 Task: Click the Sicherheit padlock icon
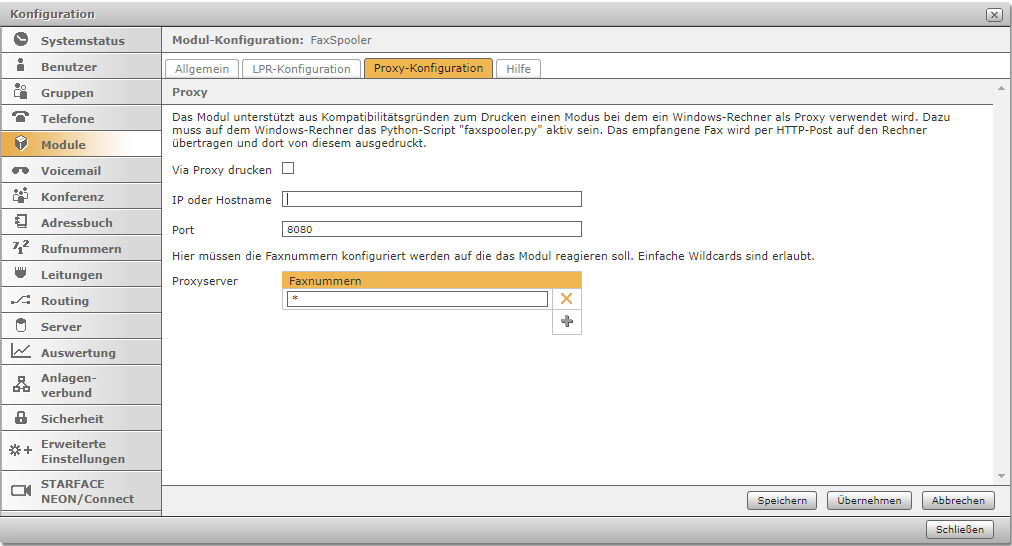[20, 418]
